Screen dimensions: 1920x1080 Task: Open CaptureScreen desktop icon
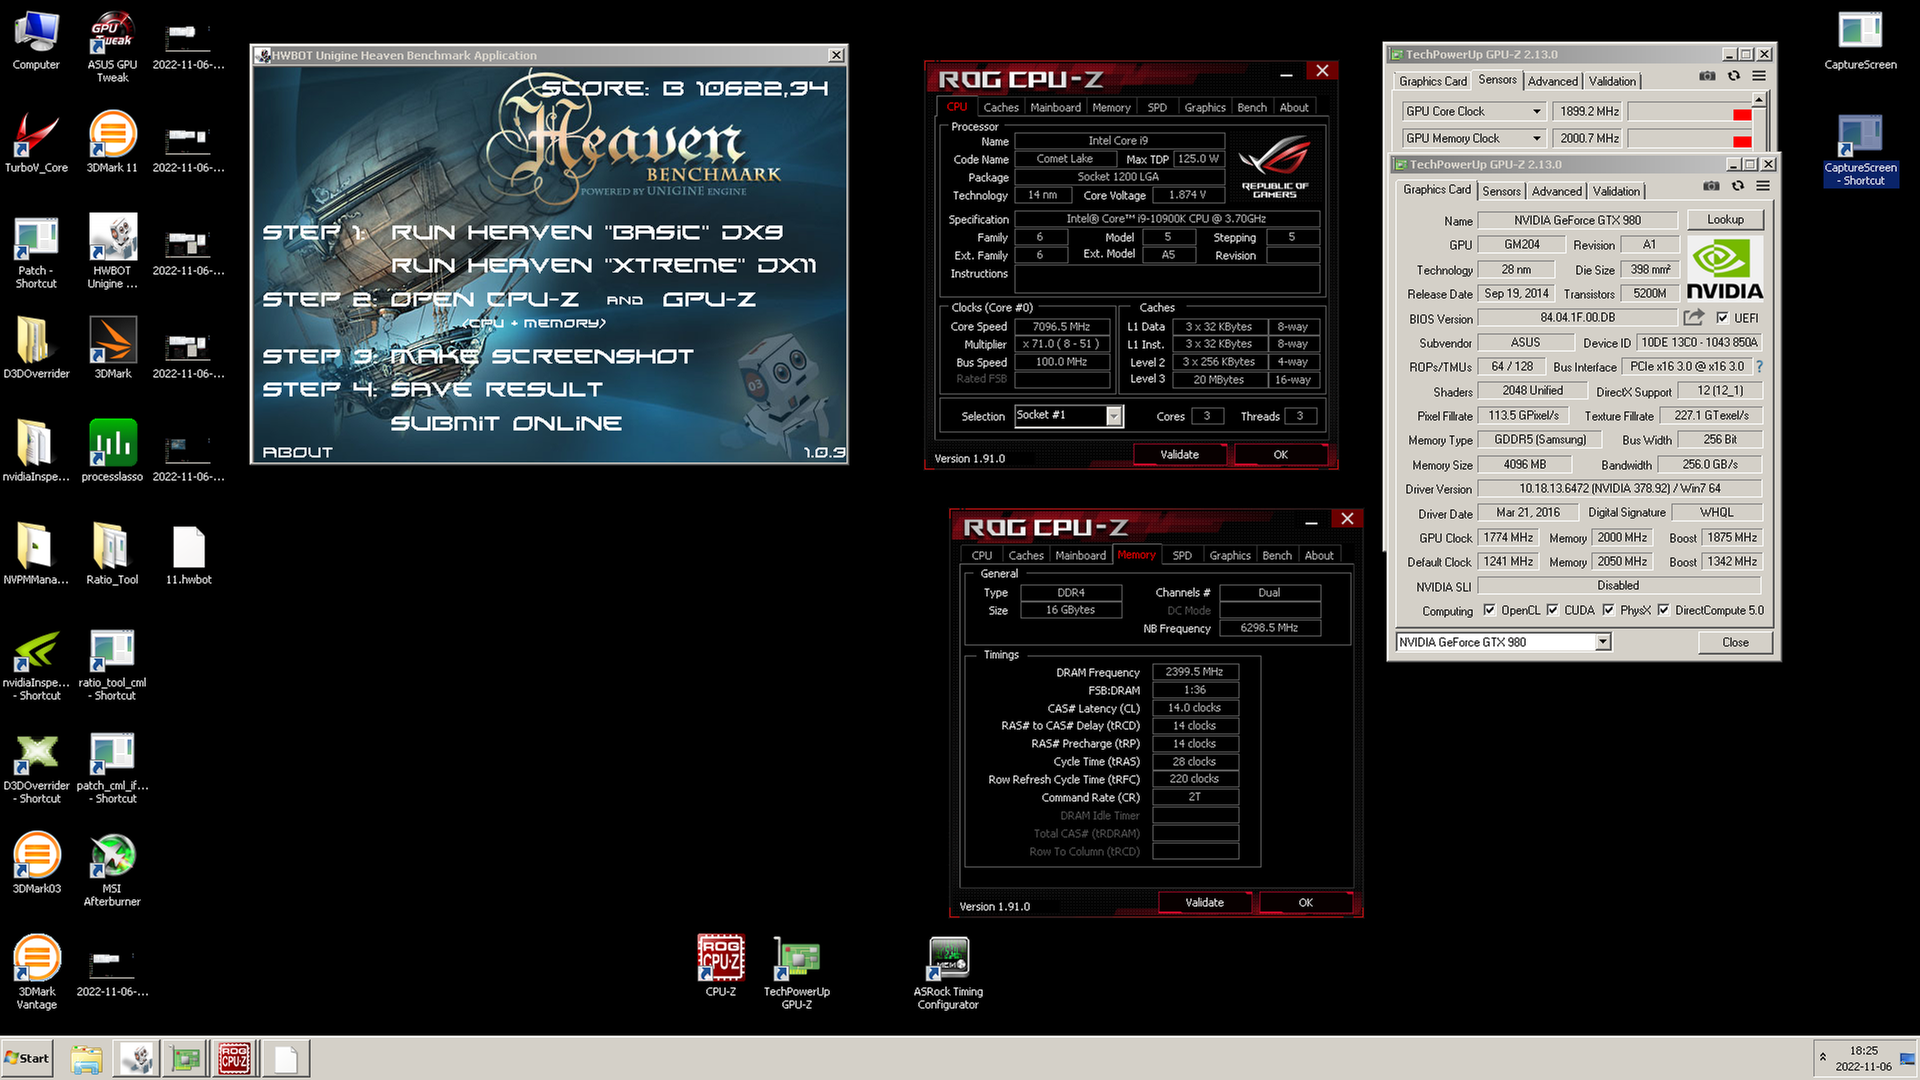pos(1860,40)
